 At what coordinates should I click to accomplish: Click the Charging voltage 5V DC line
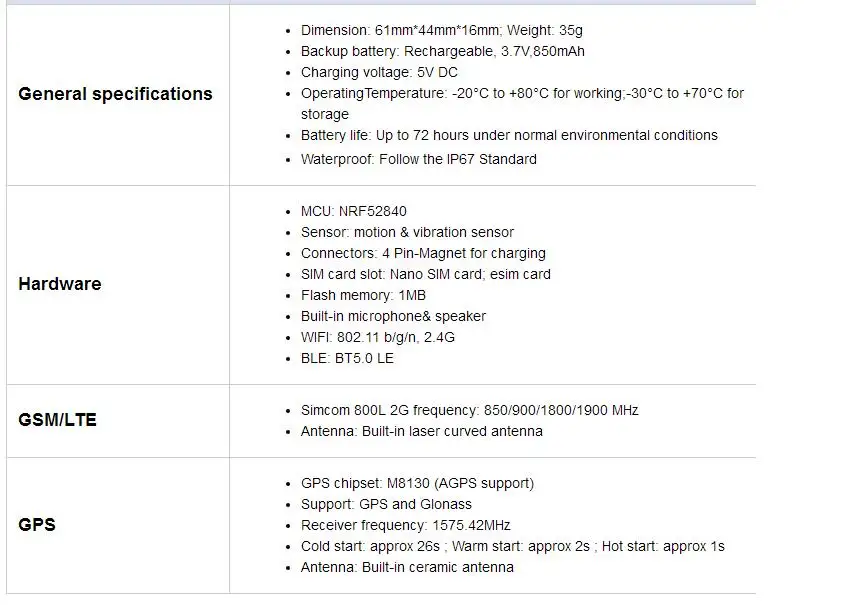[x=379, y=73]
